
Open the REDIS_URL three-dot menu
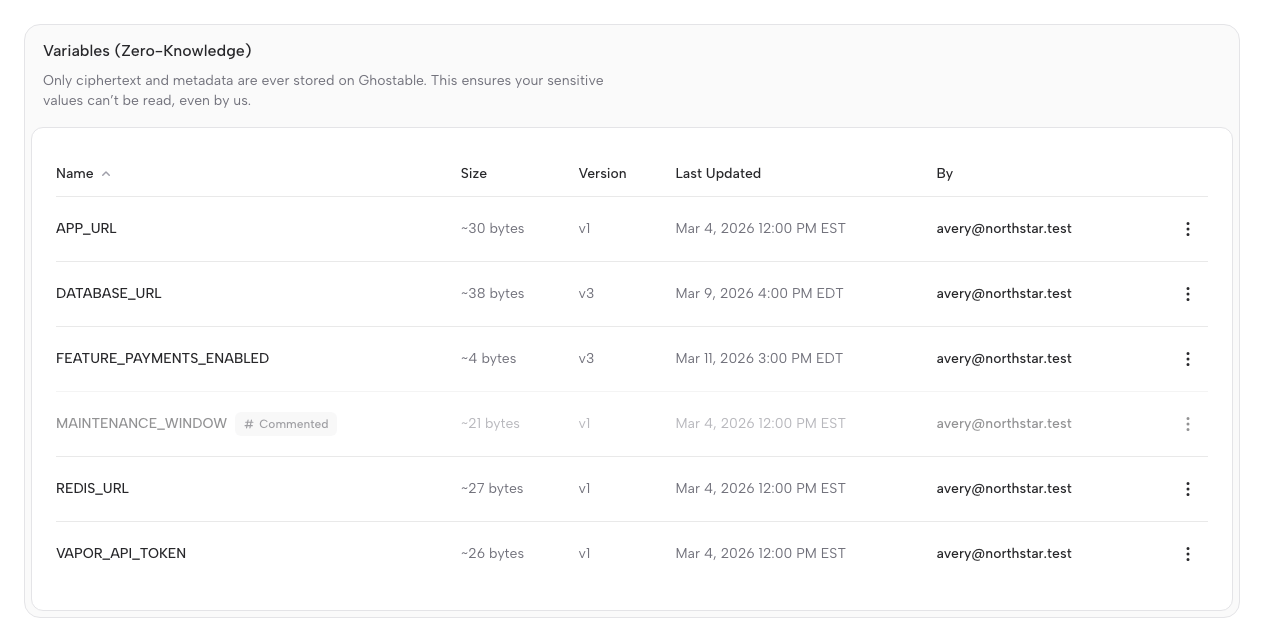(x=1188, y=489)
